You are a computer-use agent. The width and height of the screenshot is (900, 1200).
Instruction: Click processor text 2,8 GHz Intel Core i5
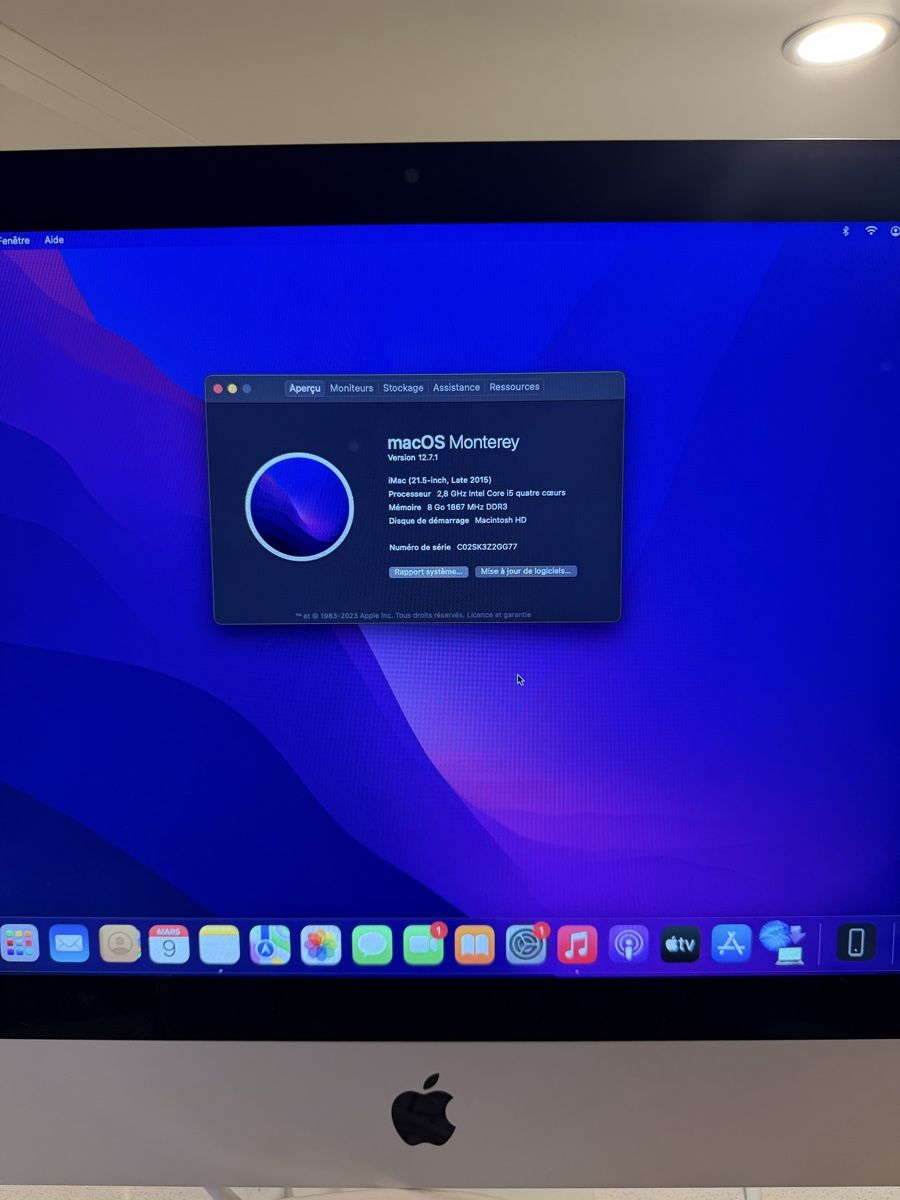pyautogui.click(x=501, y=493)
